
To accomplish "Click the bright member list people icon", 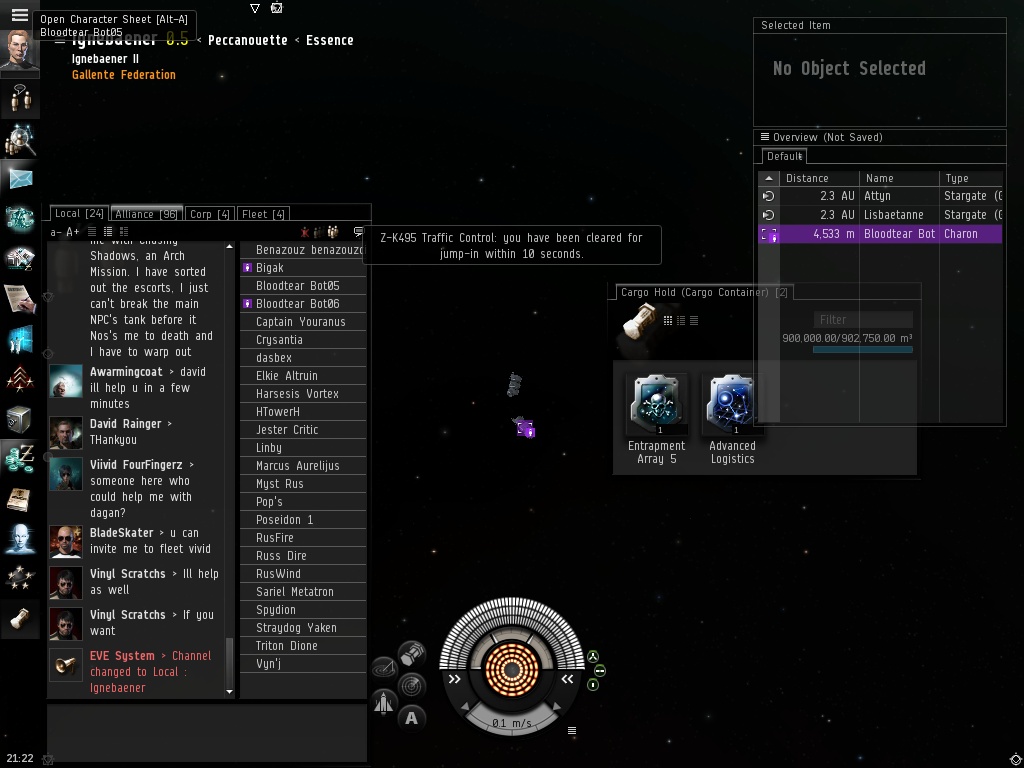I will tap(333, 232).
